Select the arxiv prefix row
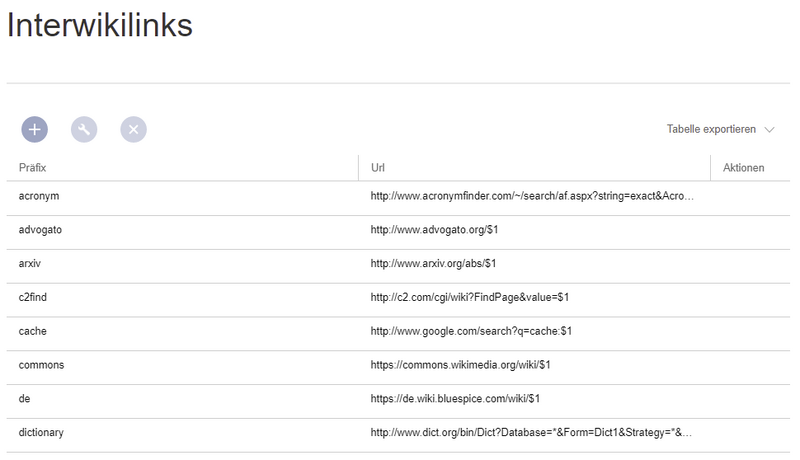 click(x=31, y=264)
